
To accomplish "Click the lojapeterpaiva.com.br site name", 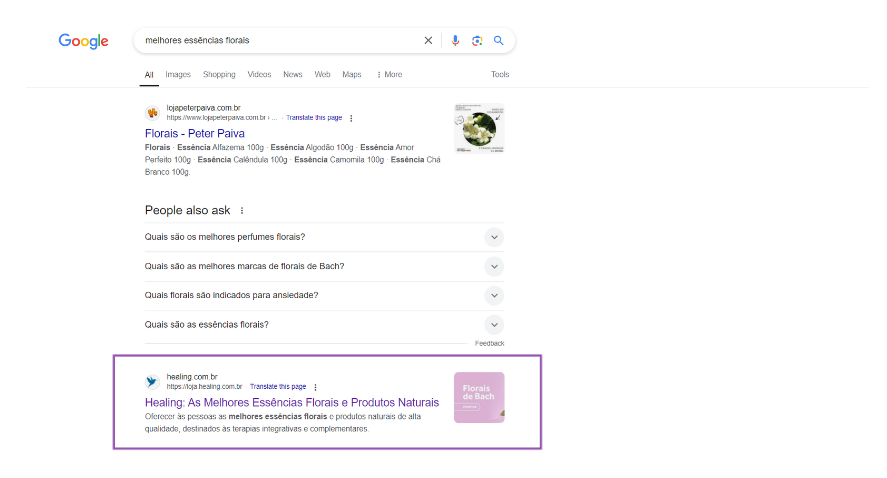I will click(x=204, y=107).
